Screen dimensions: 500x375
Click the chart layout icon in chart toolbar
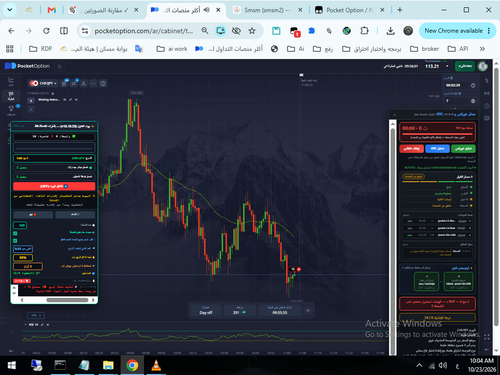pos(103,83)
